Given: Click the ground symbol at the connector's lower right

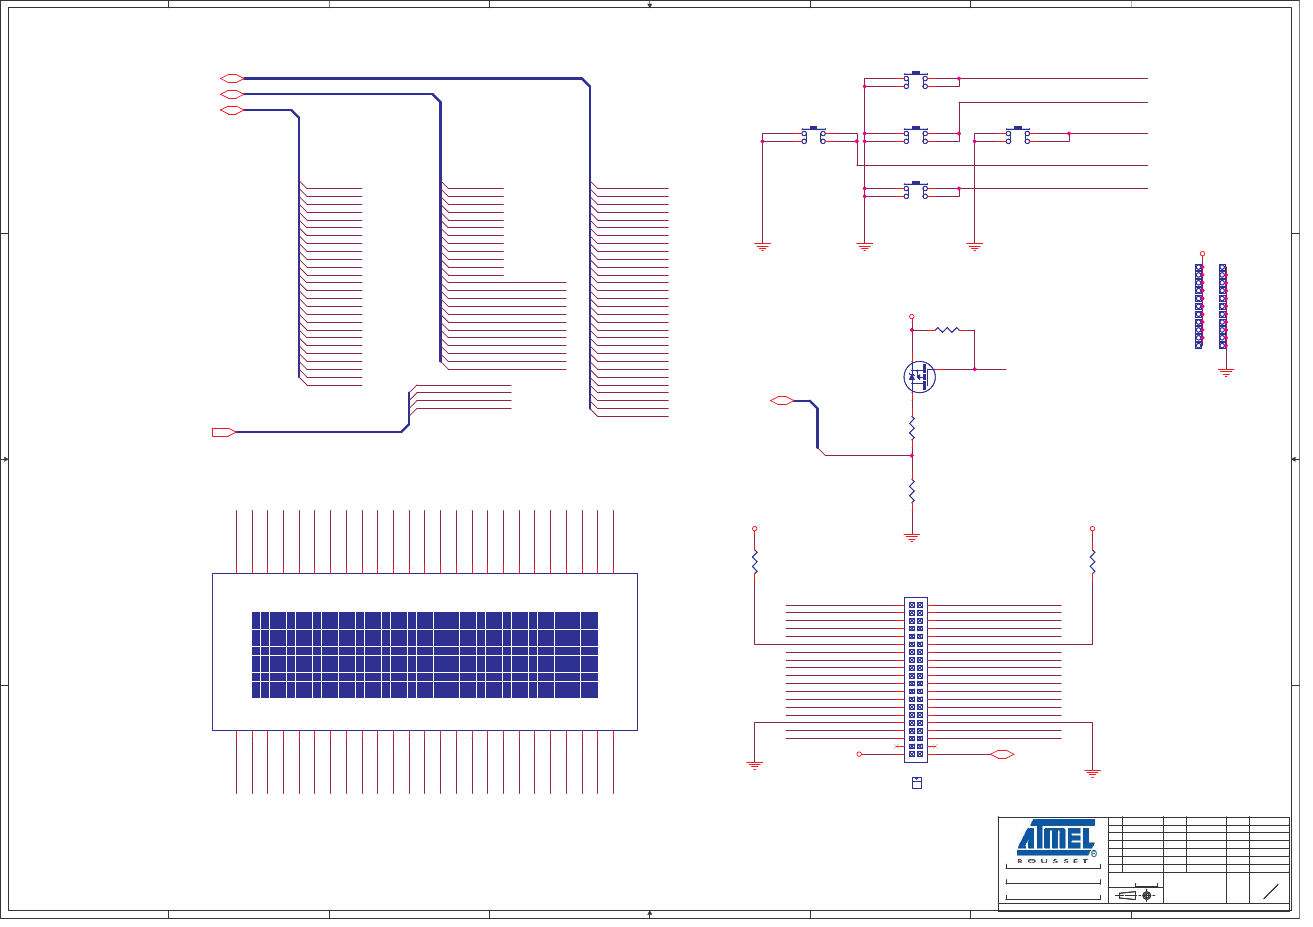Looking at the screenshot, I should point(1093,772).
